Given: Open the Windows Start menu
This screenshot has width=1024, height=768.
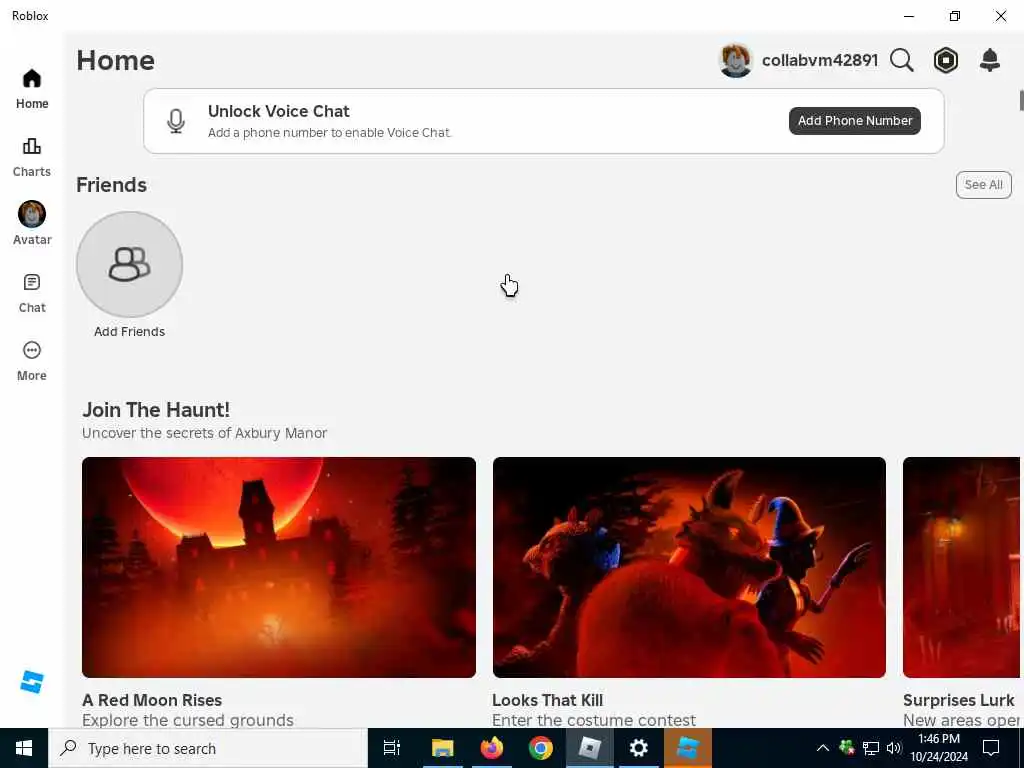Looking at the screenshot, I should pos(24,748).
